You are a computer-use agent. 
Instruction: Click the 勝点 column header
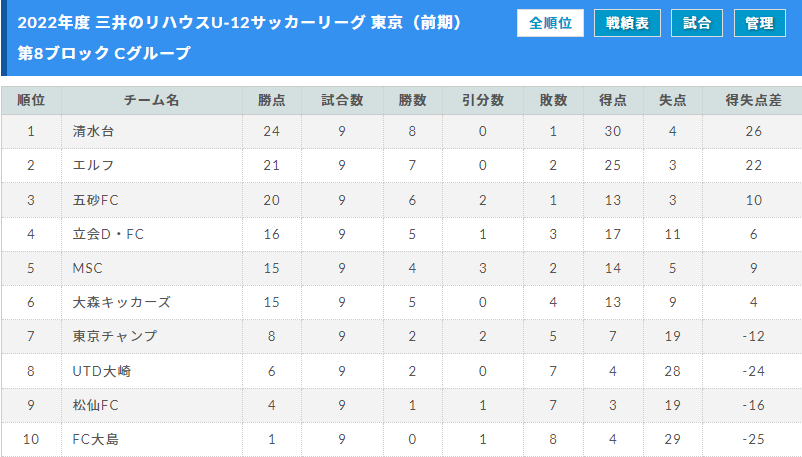point(271,100)
